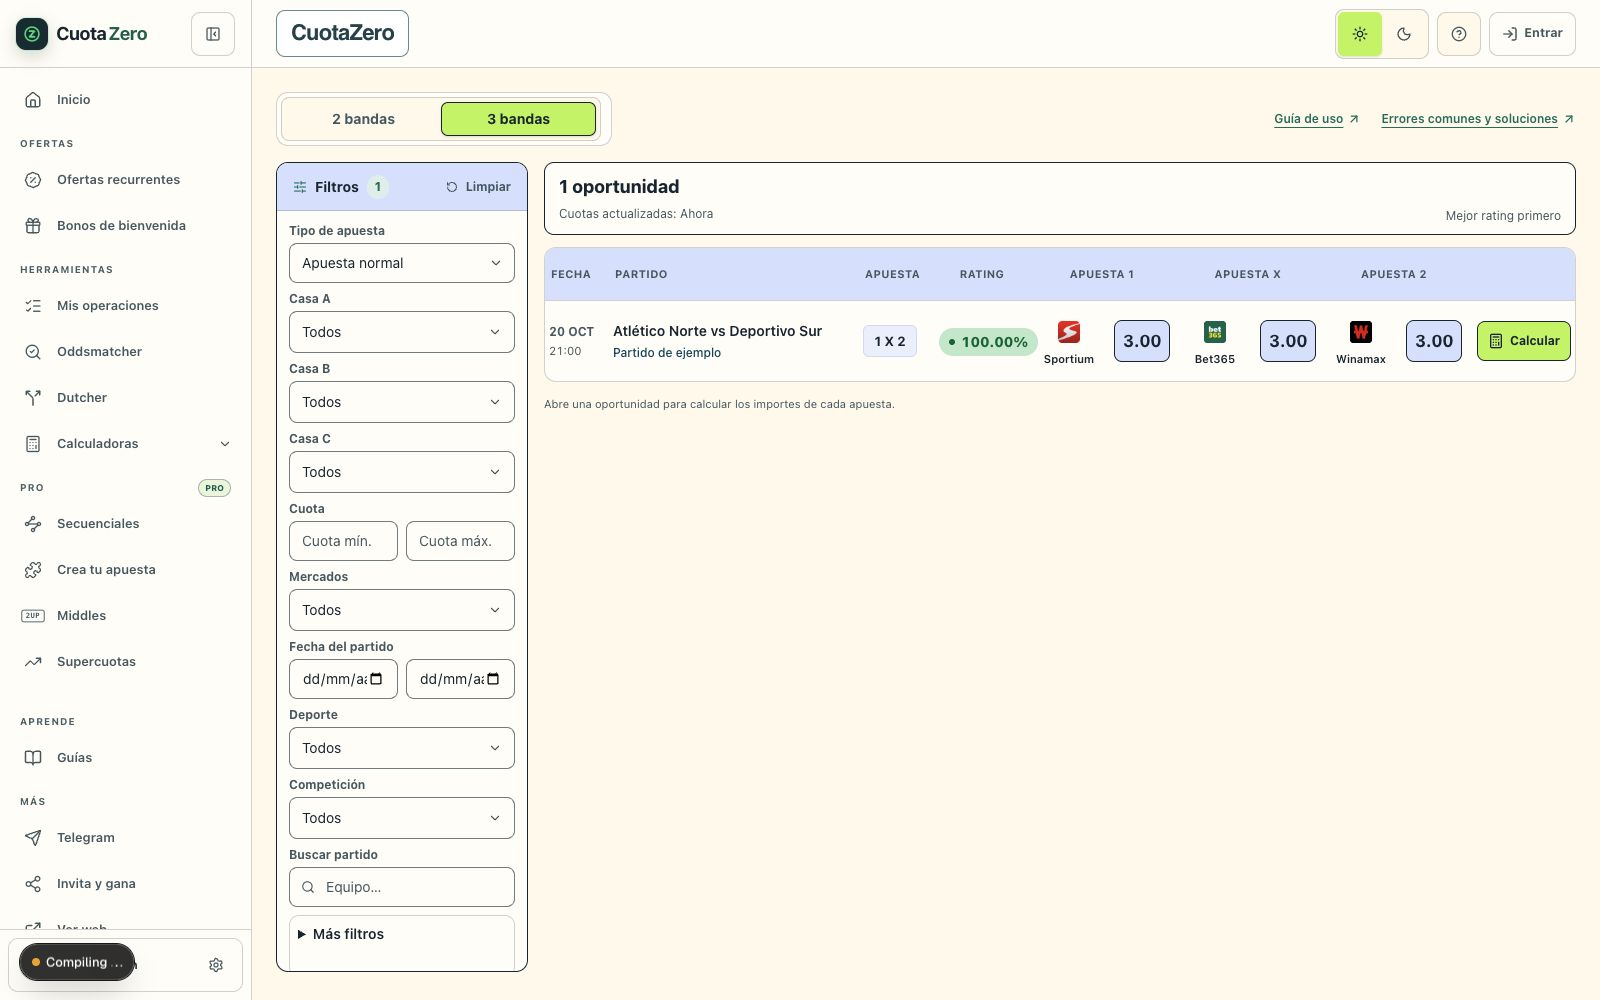The image size is (1600, 1000).
Task: Go to Inicio in sidebar
Action: click(125, 100)
